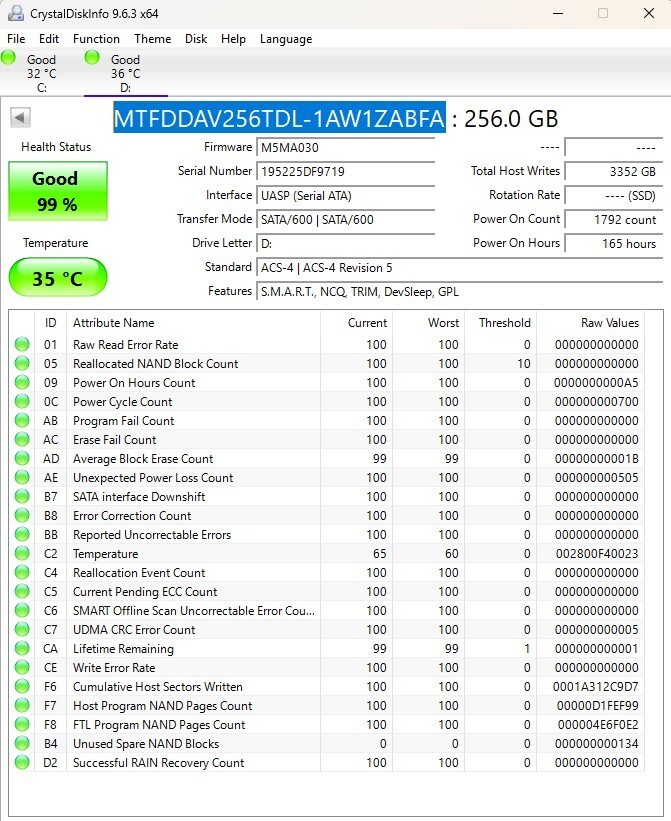671x821 pixels.
Task: Click the Power On Hours value 165 hours
Action: click(613, 244)
